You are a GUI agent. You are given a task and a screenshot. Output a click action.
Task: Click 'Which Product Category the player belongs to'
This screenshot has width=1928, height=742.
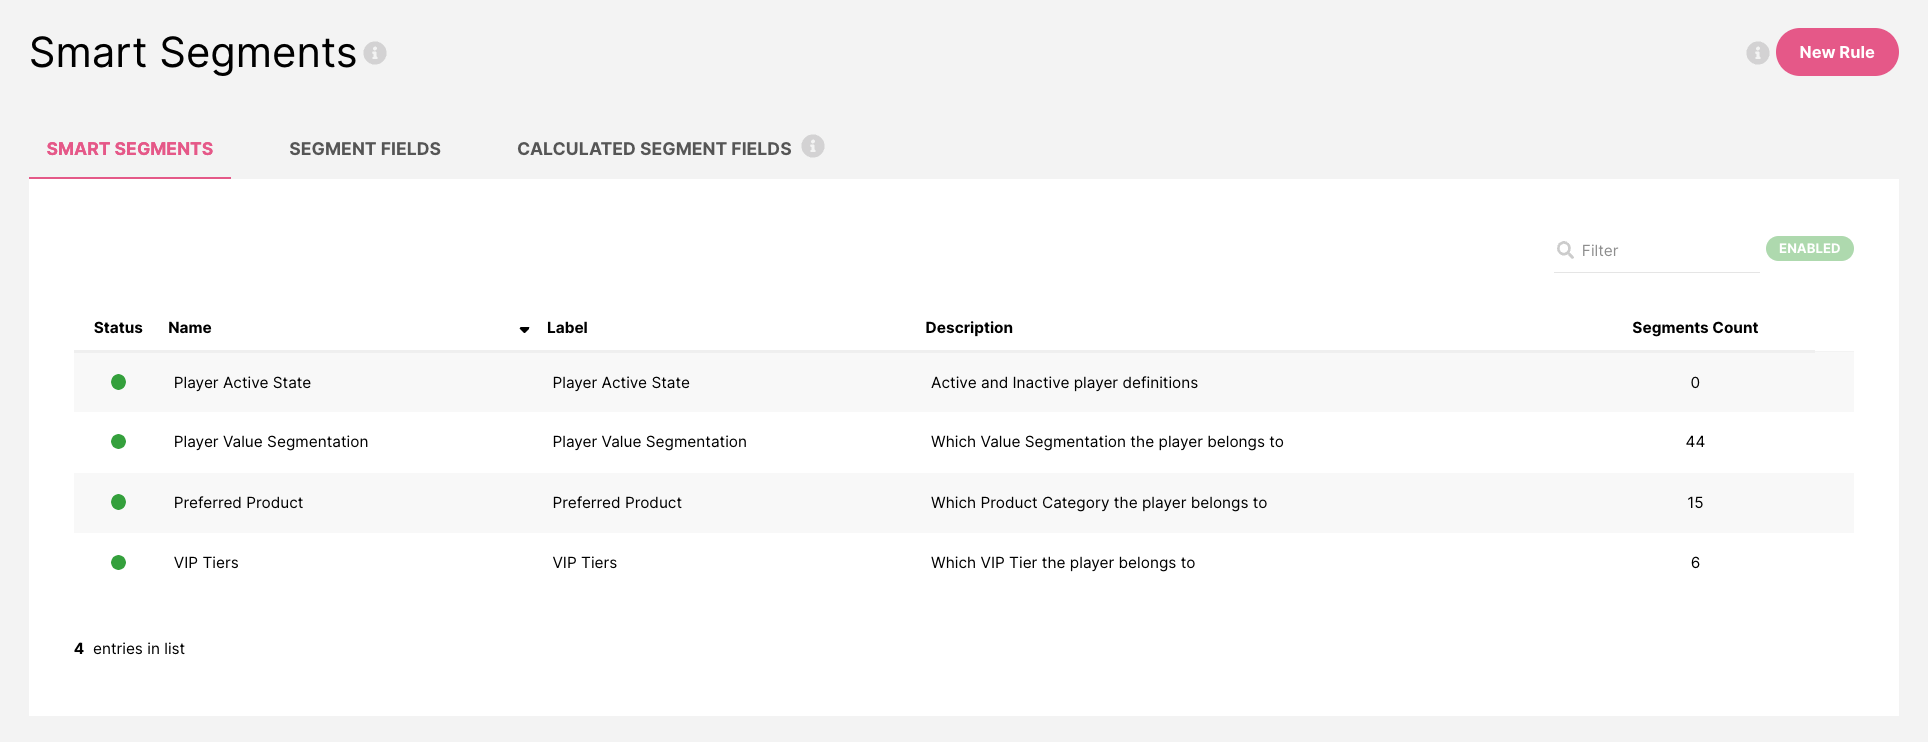click(x=1099, y=502)
